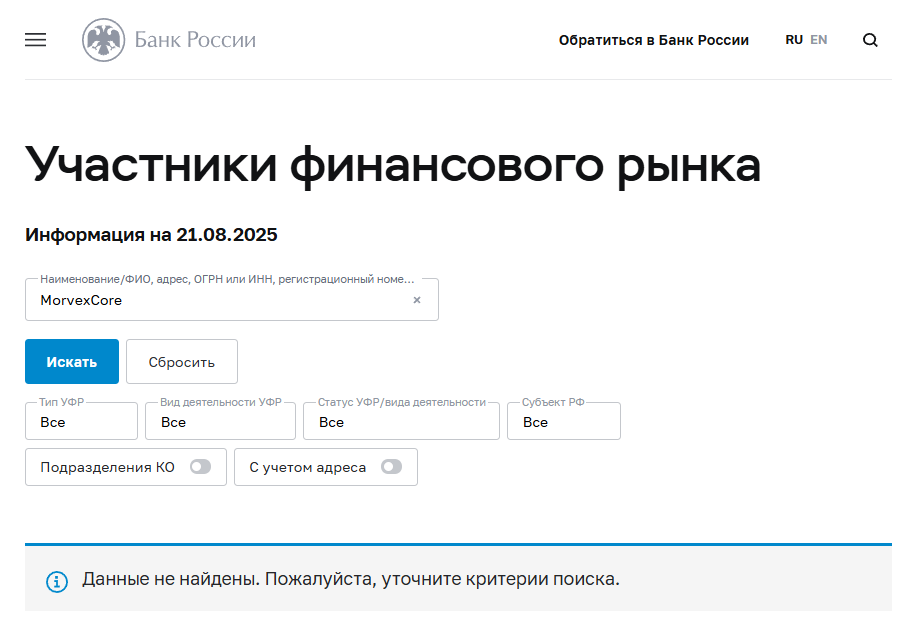Clear the search field with the X icon
The width and height of the screenshot is (906, 629).
point(417,300)
